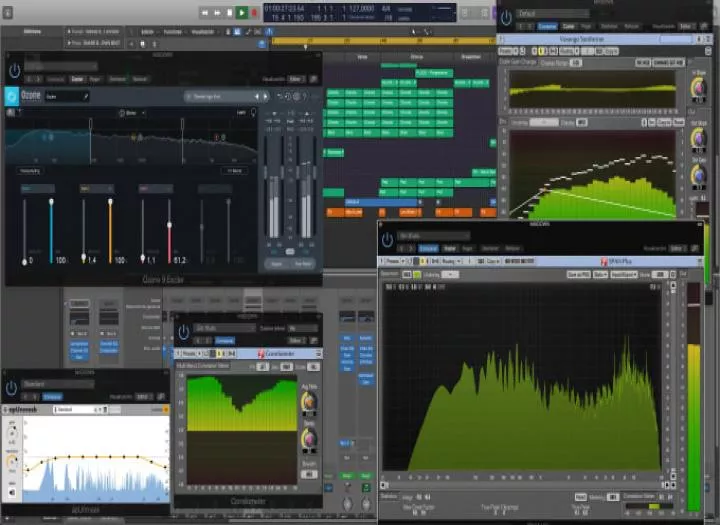Viewport: 720px width, 525px height.
Task: Click the top knob in Soniformer right panel
Action: pos(698,87)
